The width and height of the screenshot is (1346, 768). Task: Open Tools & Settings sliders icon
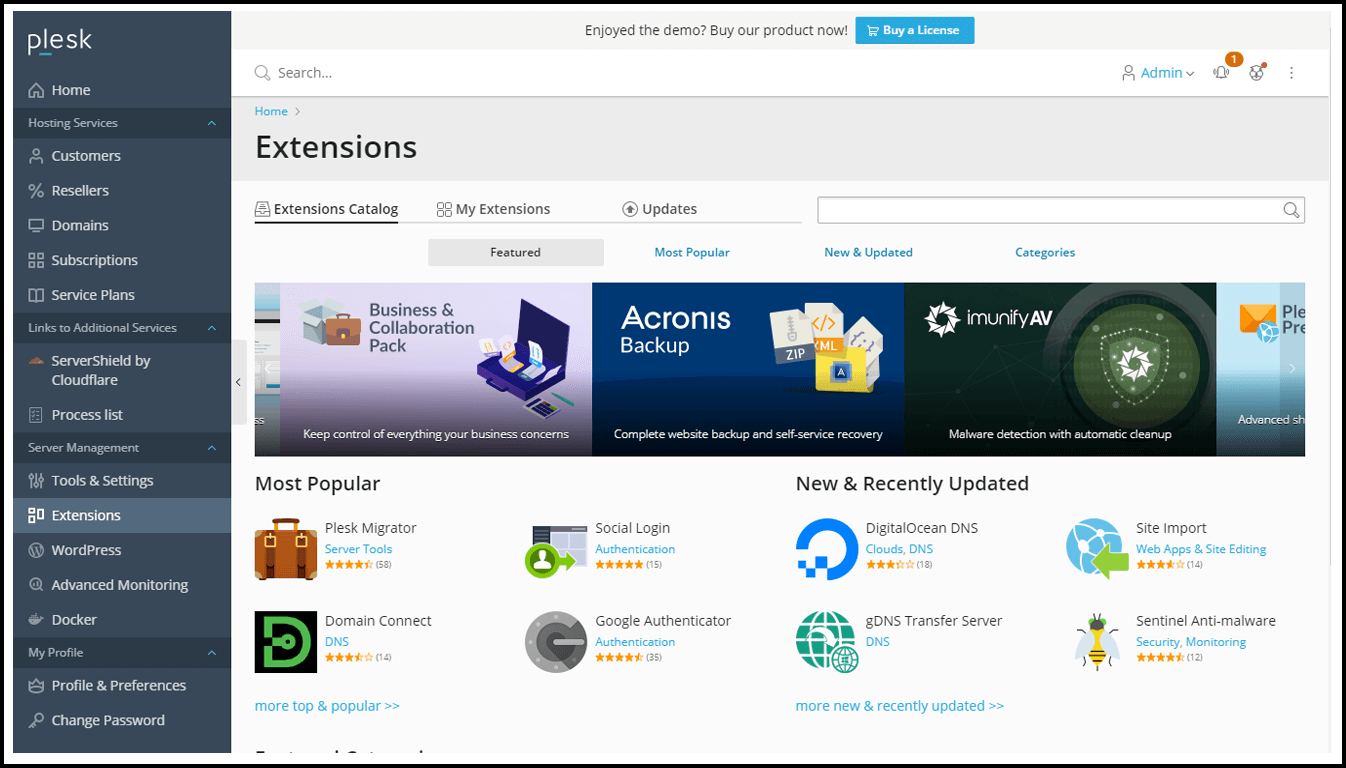[x=36, y=481]
